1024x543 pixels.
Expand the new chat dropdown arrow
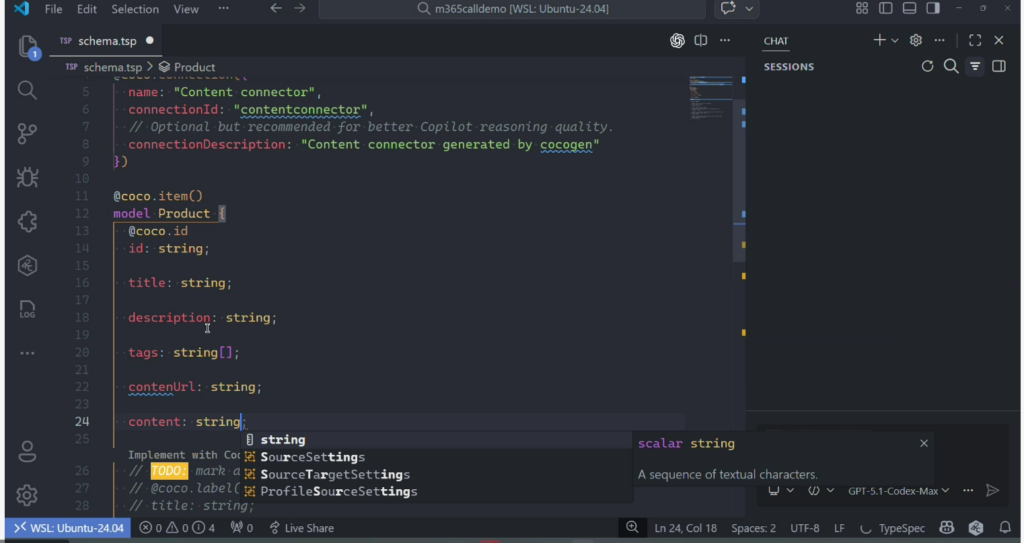tap(894, 41)
